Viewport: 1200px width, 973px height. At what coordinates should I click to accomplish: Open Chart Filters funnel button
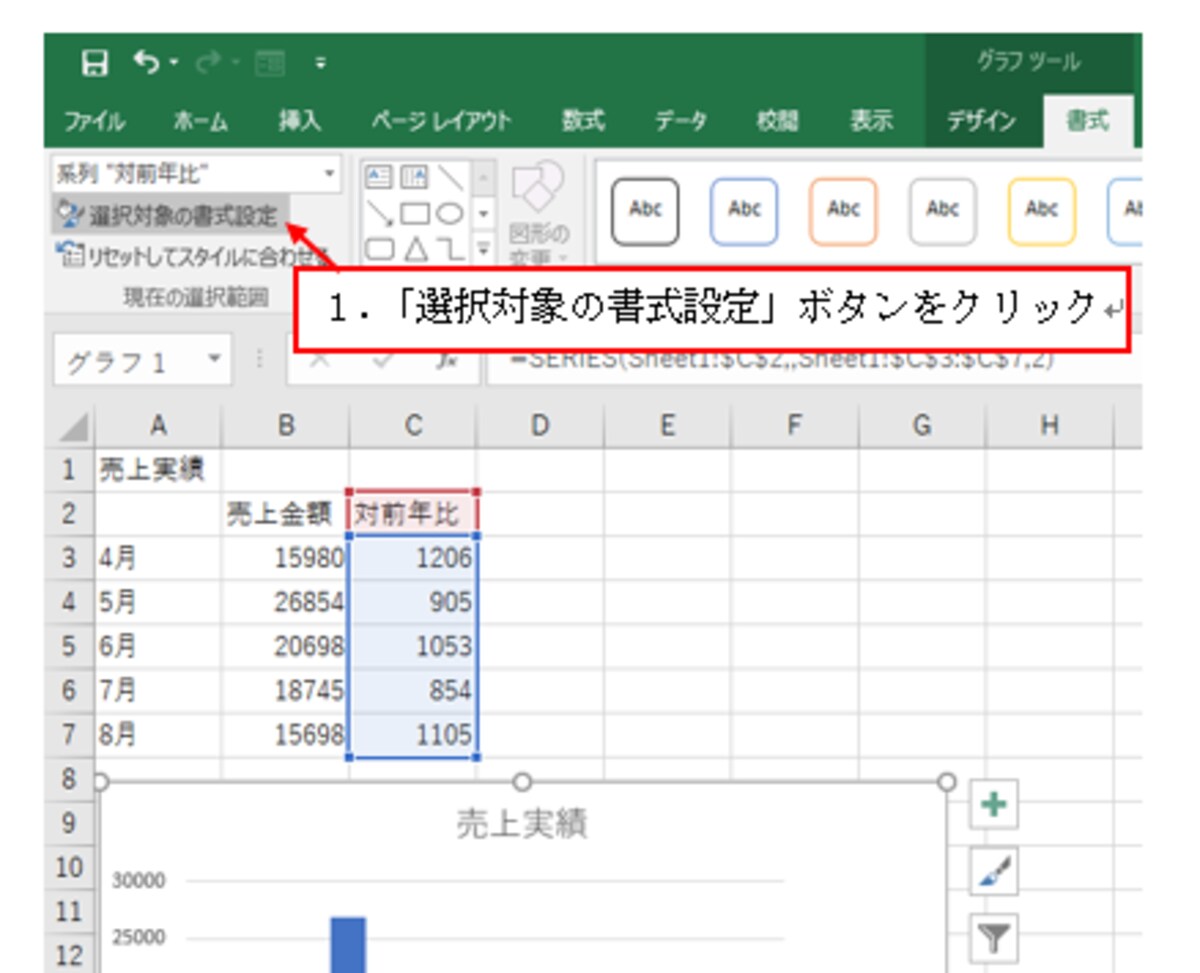point(994,938)
